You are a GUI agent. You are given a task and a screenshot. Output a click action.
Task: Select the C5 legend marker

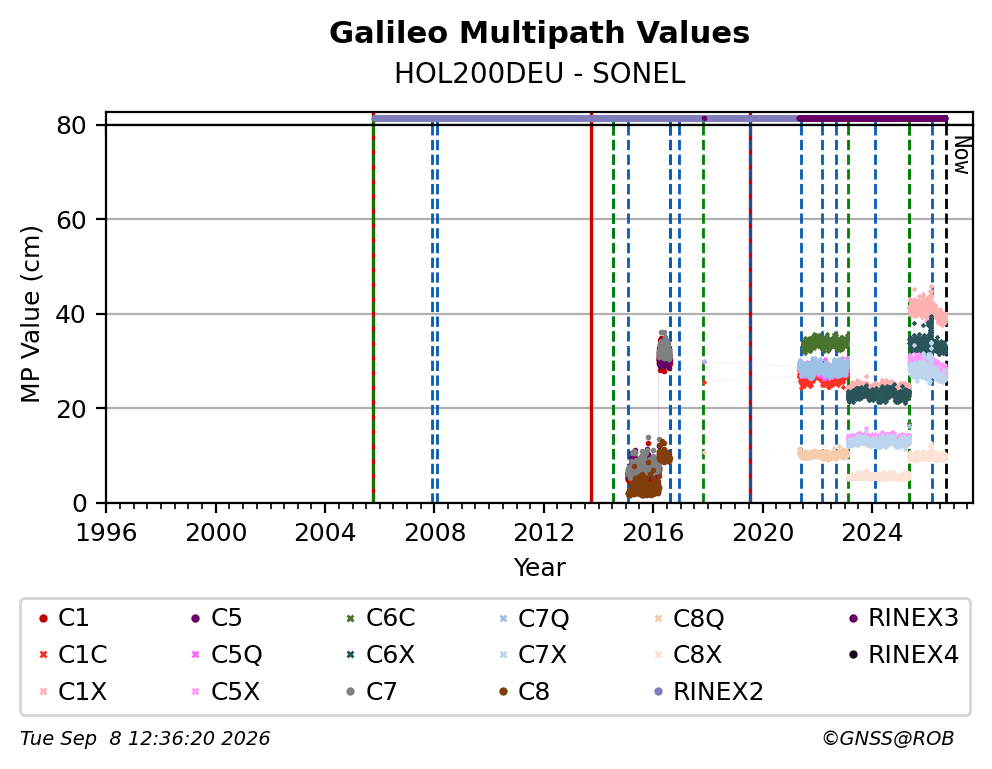(x=195, y=618)
